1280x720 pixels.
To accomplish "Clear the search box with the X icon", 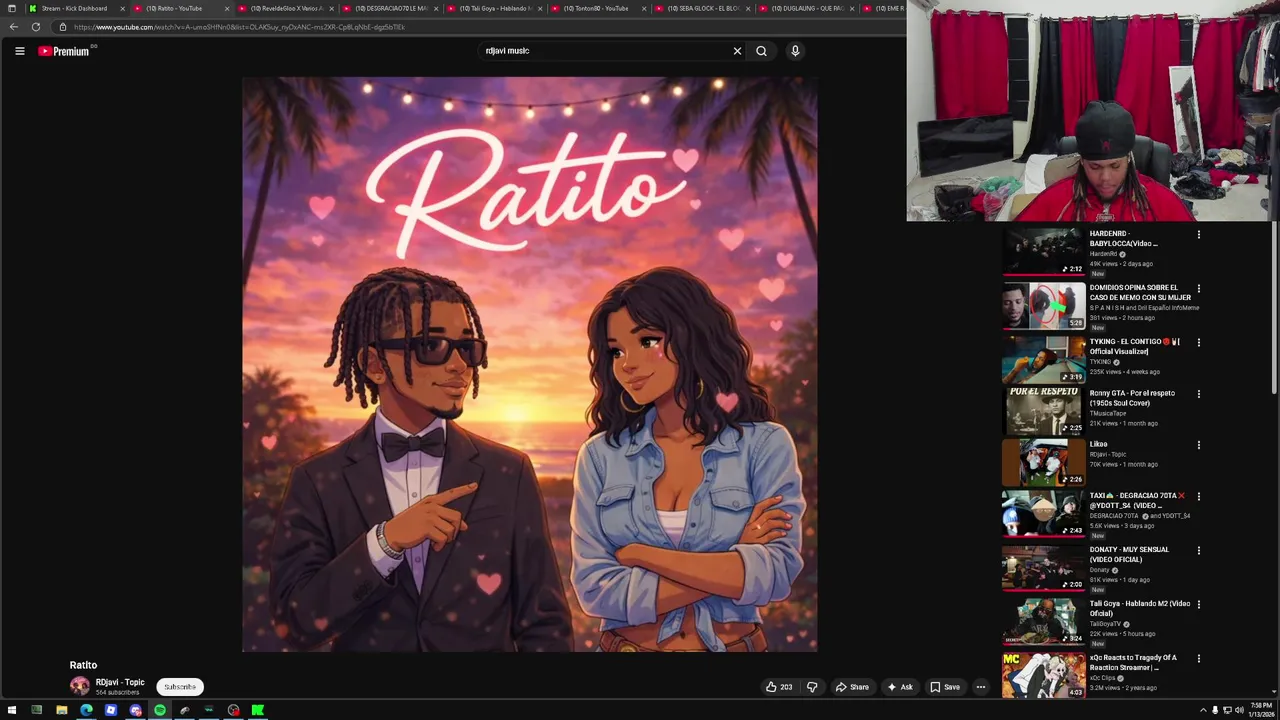I will pos(738,51).
